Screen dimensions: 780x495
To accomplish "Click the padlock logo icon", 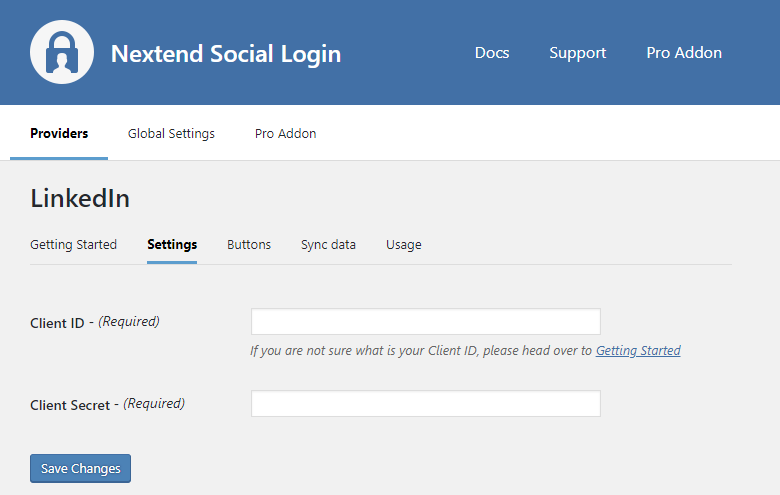I will [x=62, y=52].
